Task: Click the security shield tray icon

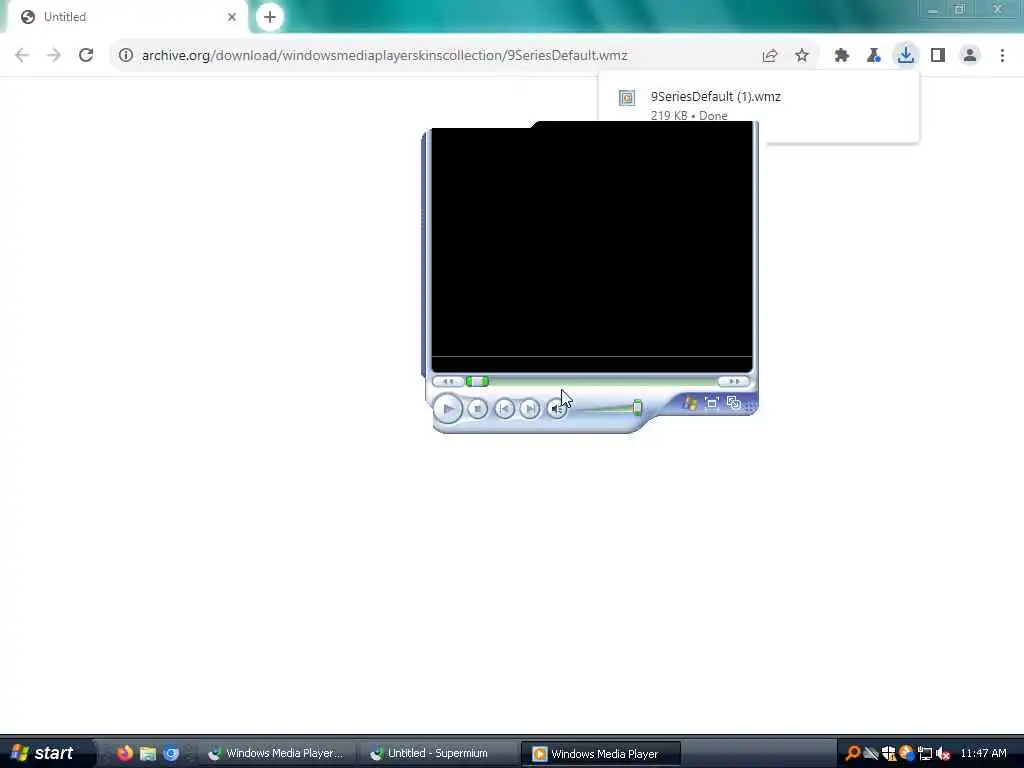Action: point(888,754)
